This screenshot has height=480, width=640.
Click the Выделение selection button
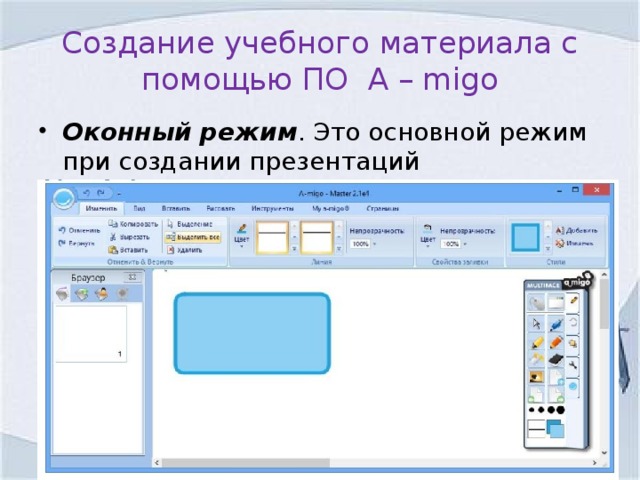190,224
